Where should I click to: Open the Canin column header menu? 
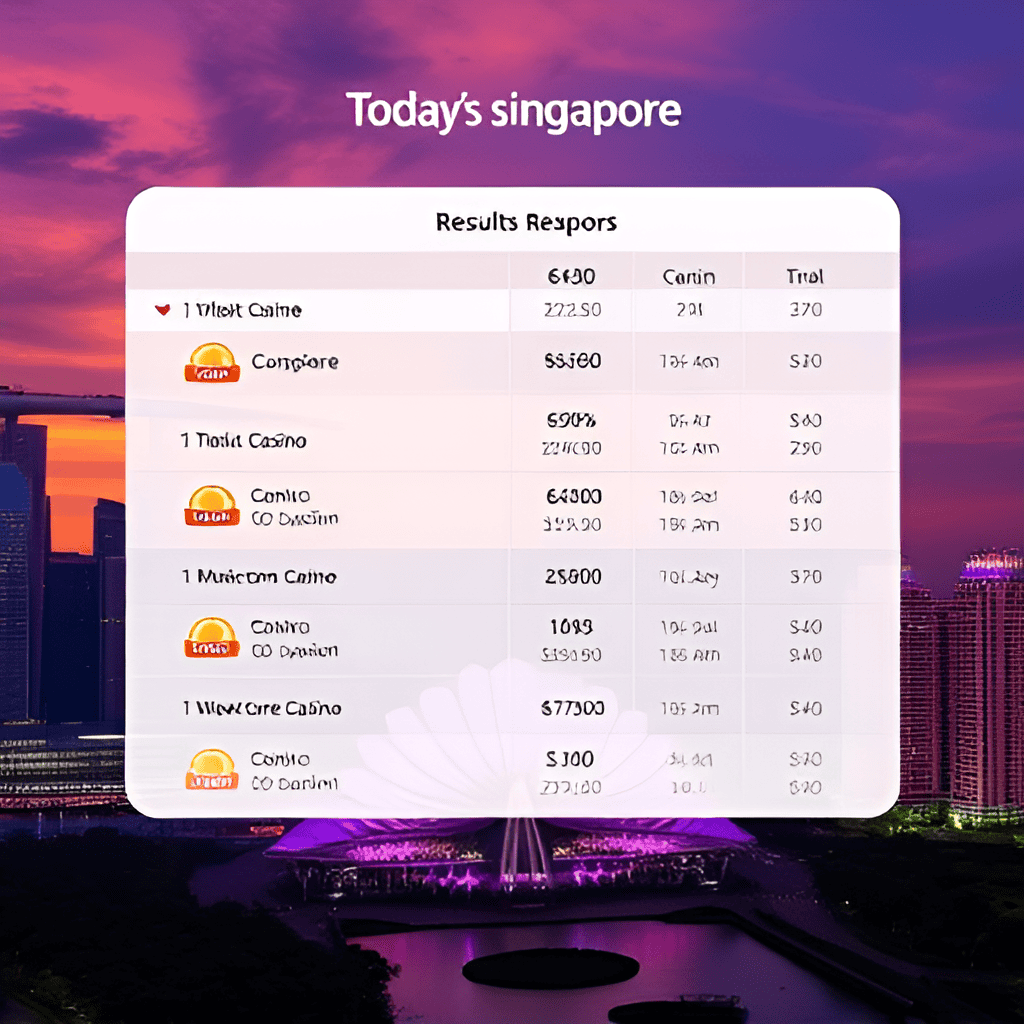click(689, 274)
